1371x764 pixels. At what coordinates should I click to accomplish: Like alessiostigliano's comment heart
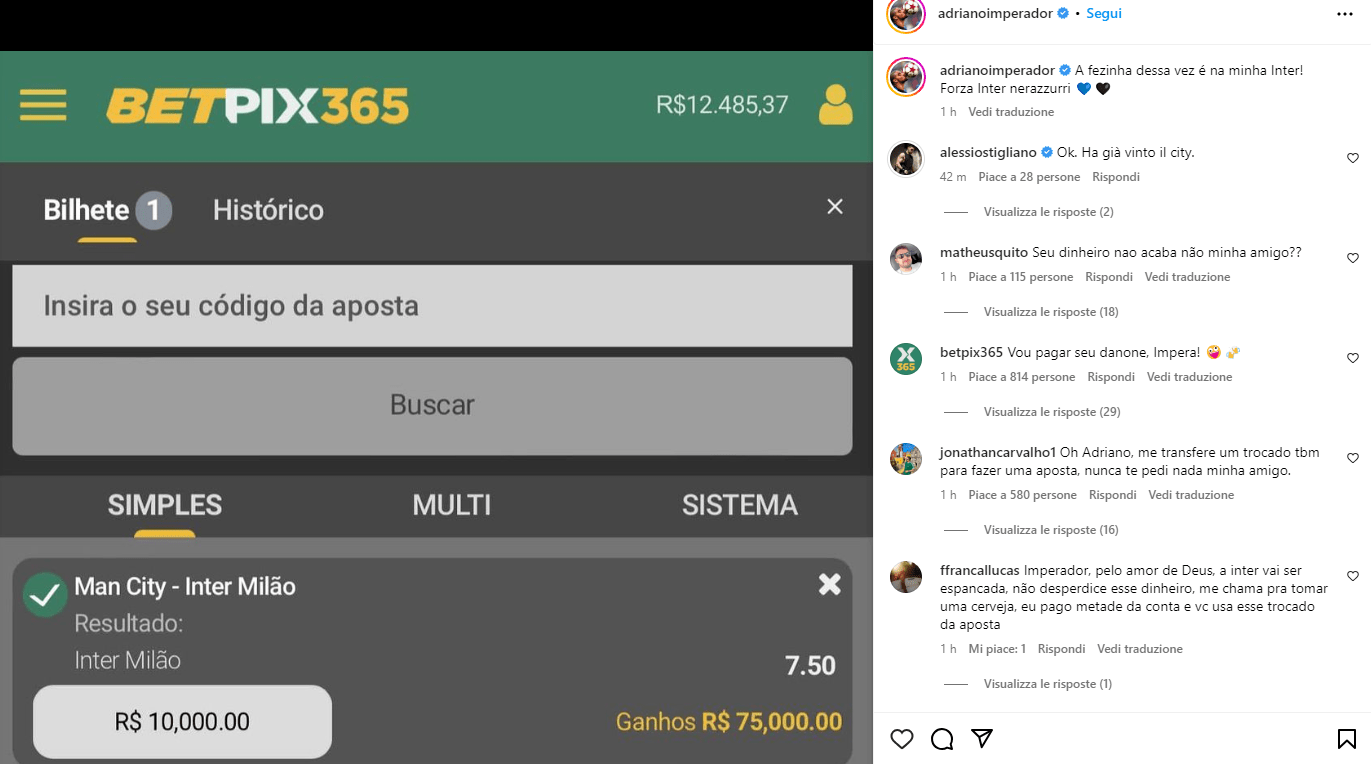click(x=1353, y=158)
